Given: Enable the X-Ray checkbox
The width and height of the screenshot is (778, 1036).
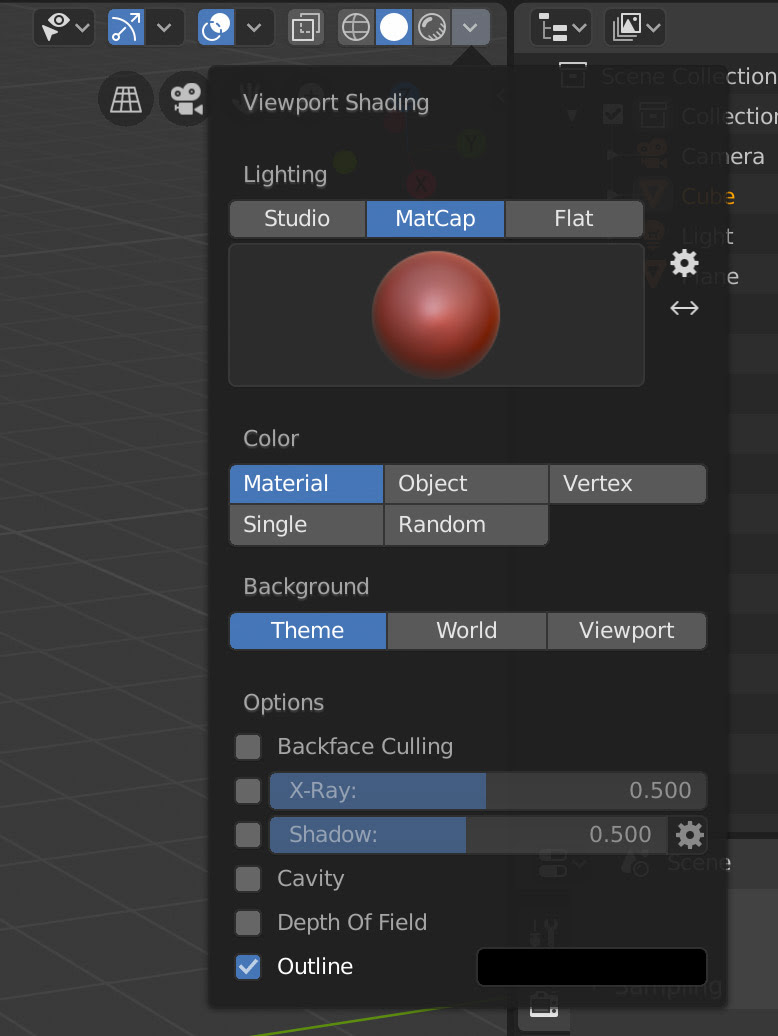Looking at the screenshot, I should coord(248,791).
